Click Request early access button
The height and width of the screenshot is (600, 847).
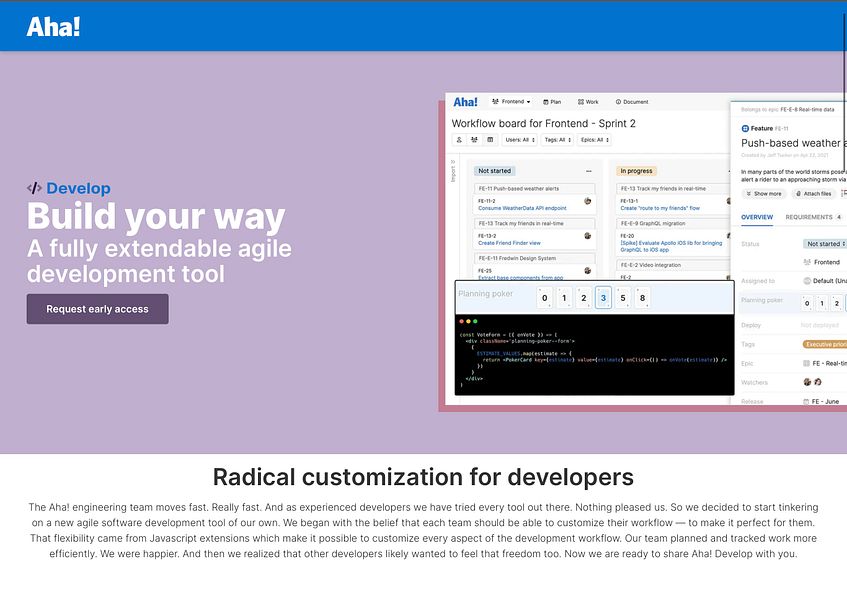tap(97, 309)
